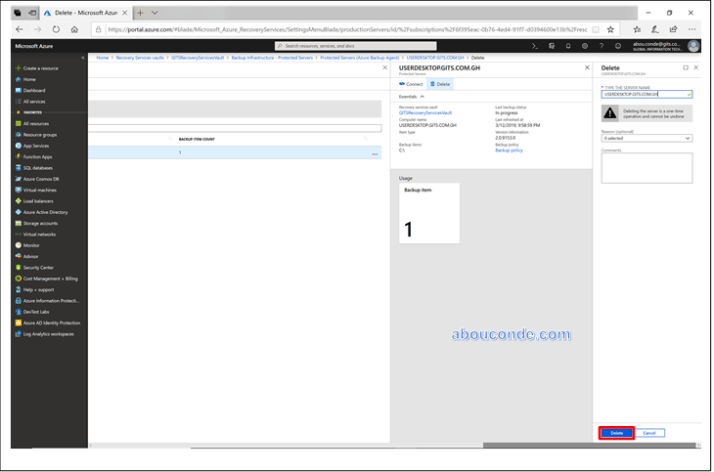714x472 pixels.
Task: Collapse the left sidebar with the chevron
Action: (x=81, y=56)
